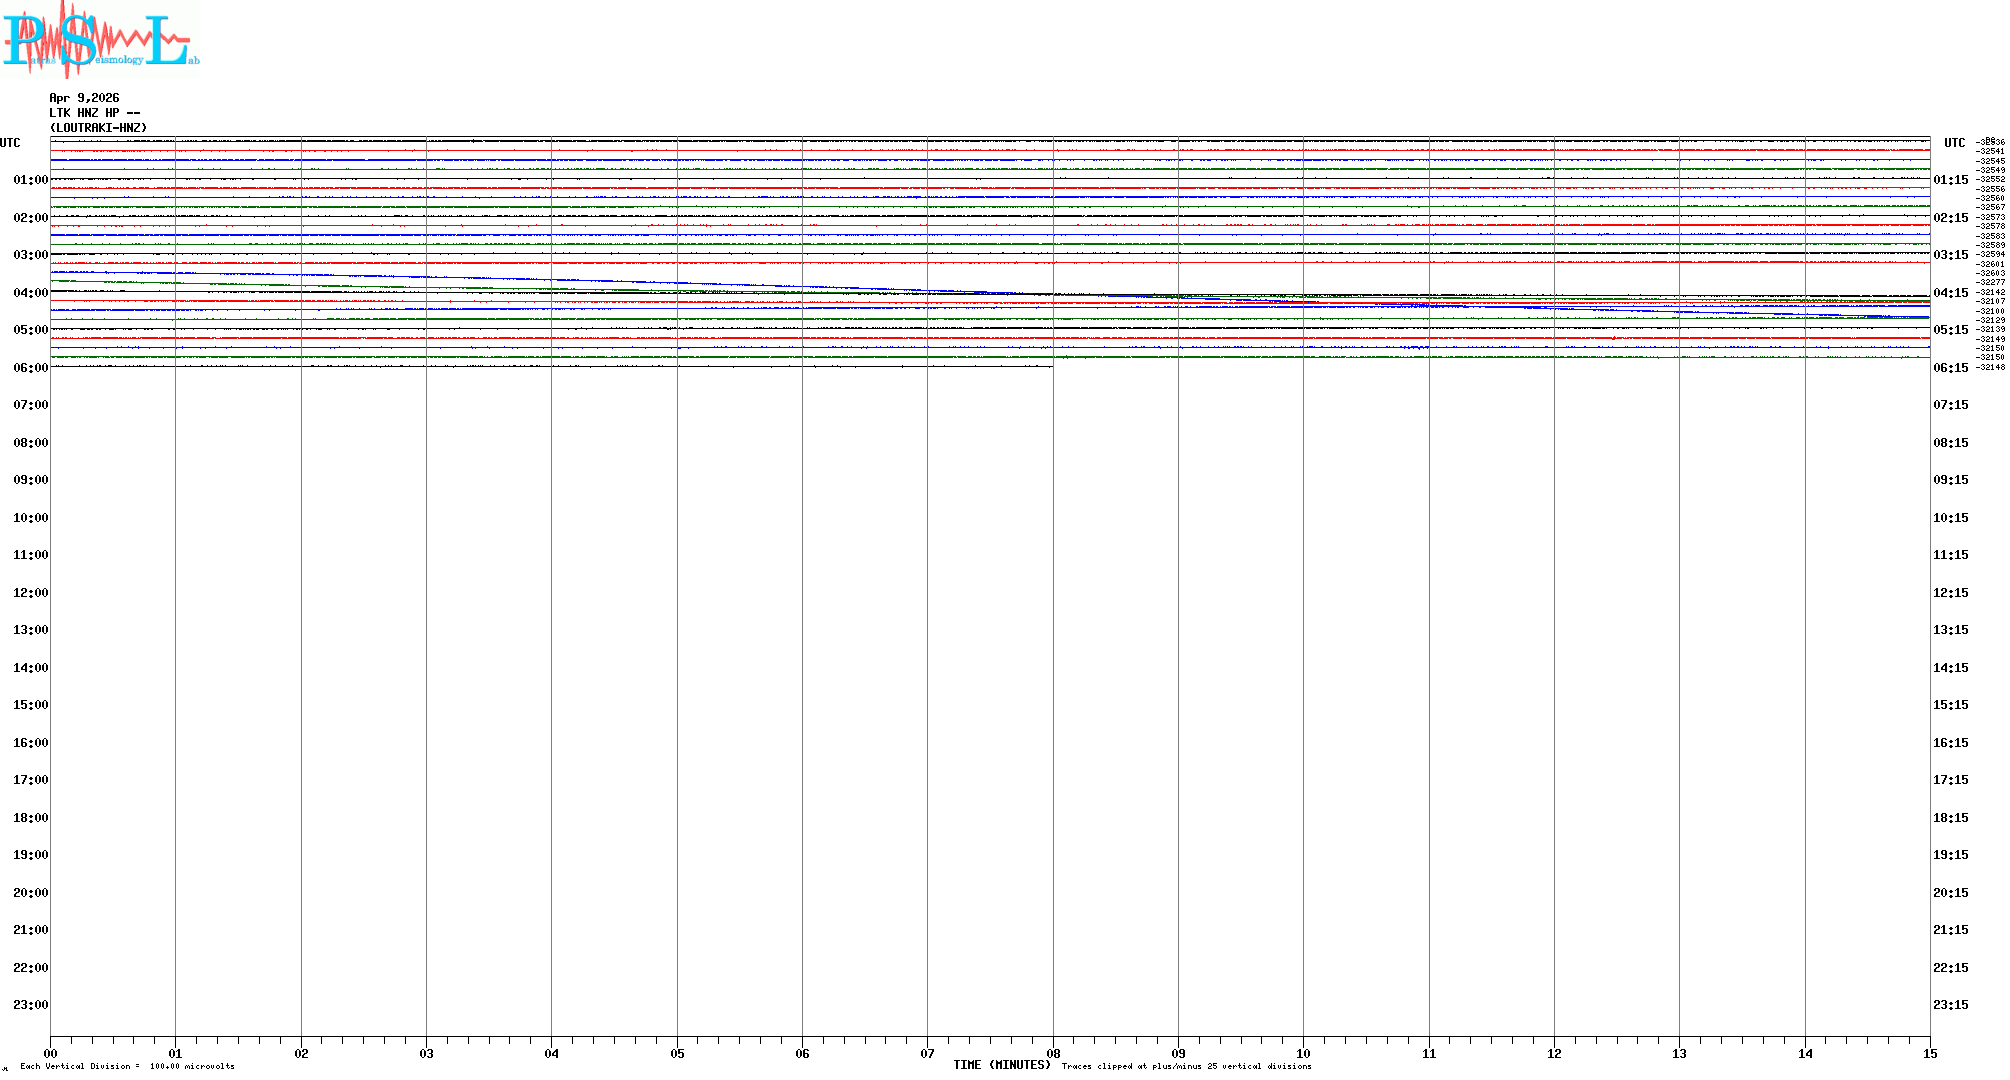This screenshot has height=1080, width=2010.
Task: Click the 04:00 hour label on left axis
Action: (30, 293)
